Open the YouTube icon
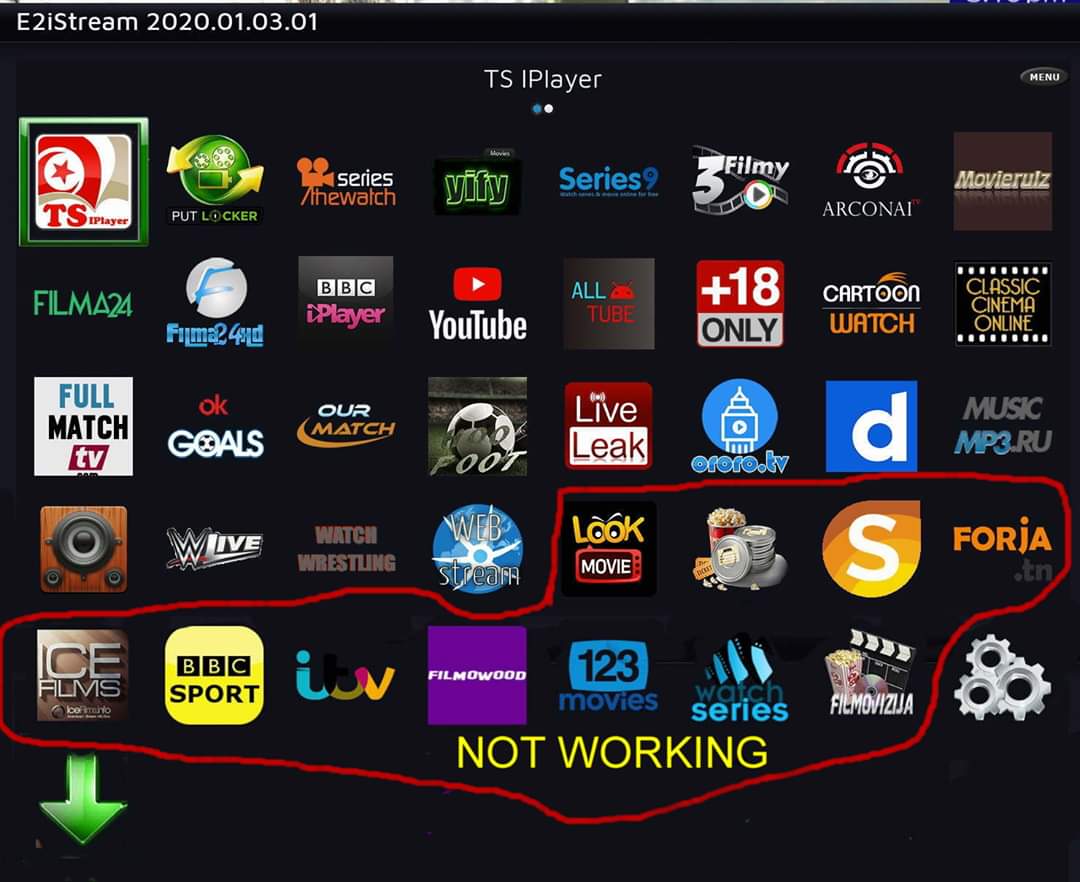The image size is (1080, 882). [477, 304]
